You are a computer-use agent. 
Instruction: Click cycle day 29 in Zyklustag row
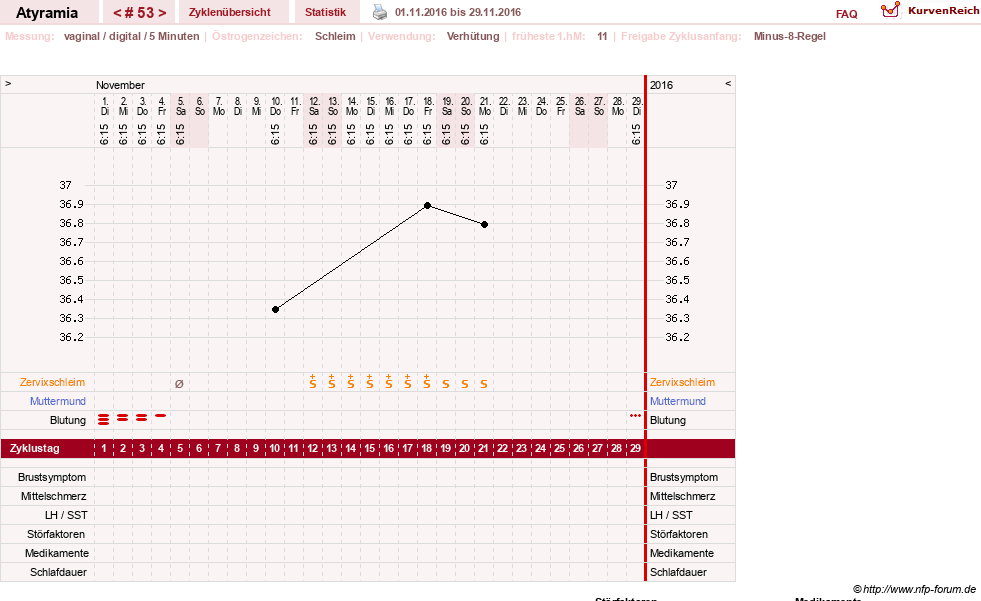[635, 448]
